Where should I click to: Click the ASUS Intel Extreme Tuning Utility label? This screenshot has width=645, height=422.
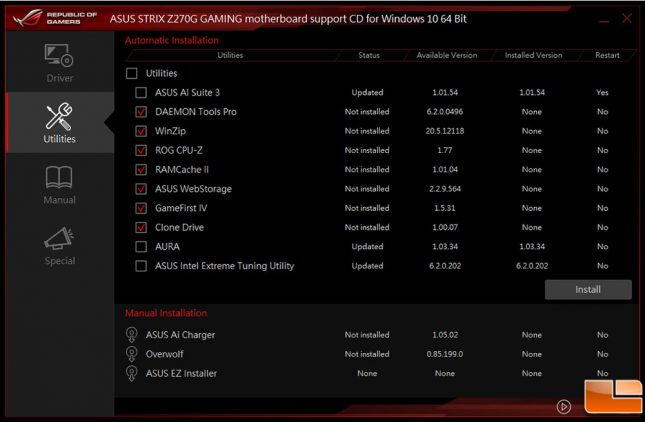click(224, 266)
